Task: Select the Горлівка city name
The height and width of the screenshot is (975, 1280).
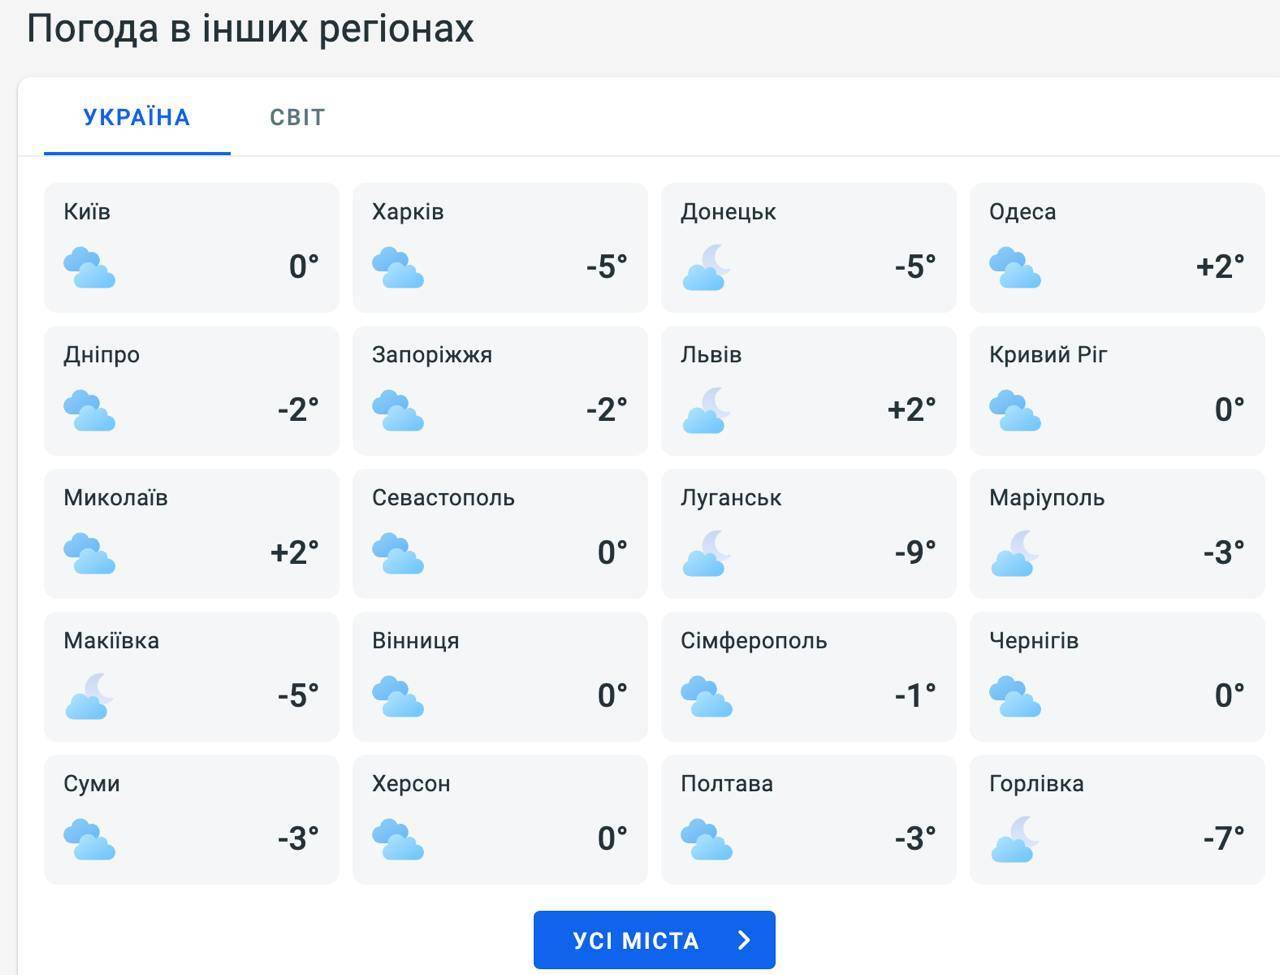Action: pos(1036,784)
